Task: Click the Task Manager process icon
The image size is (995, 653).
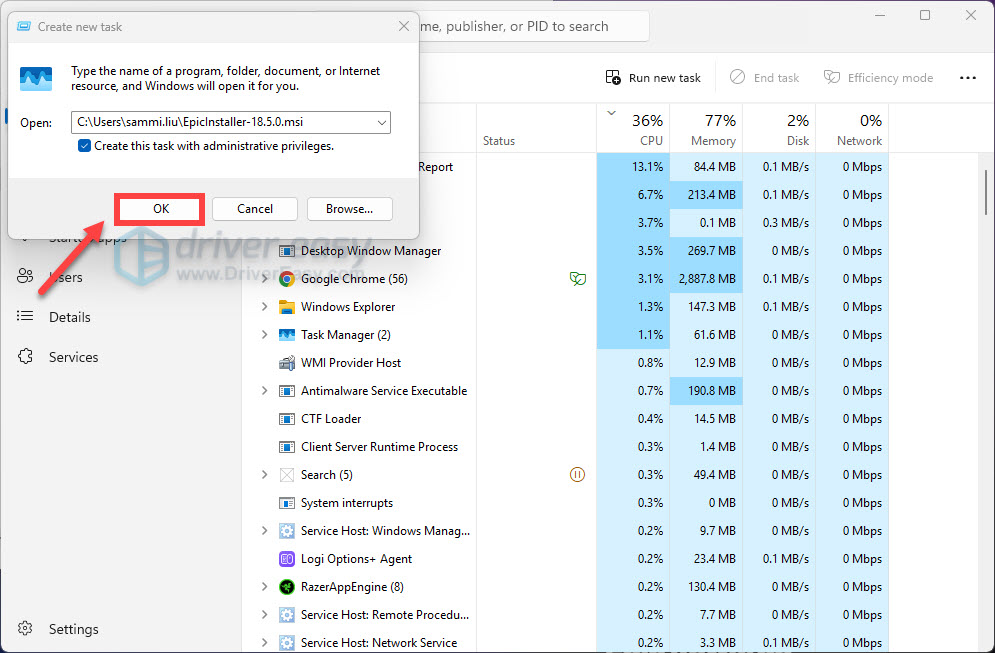Action: coord(287,335)
